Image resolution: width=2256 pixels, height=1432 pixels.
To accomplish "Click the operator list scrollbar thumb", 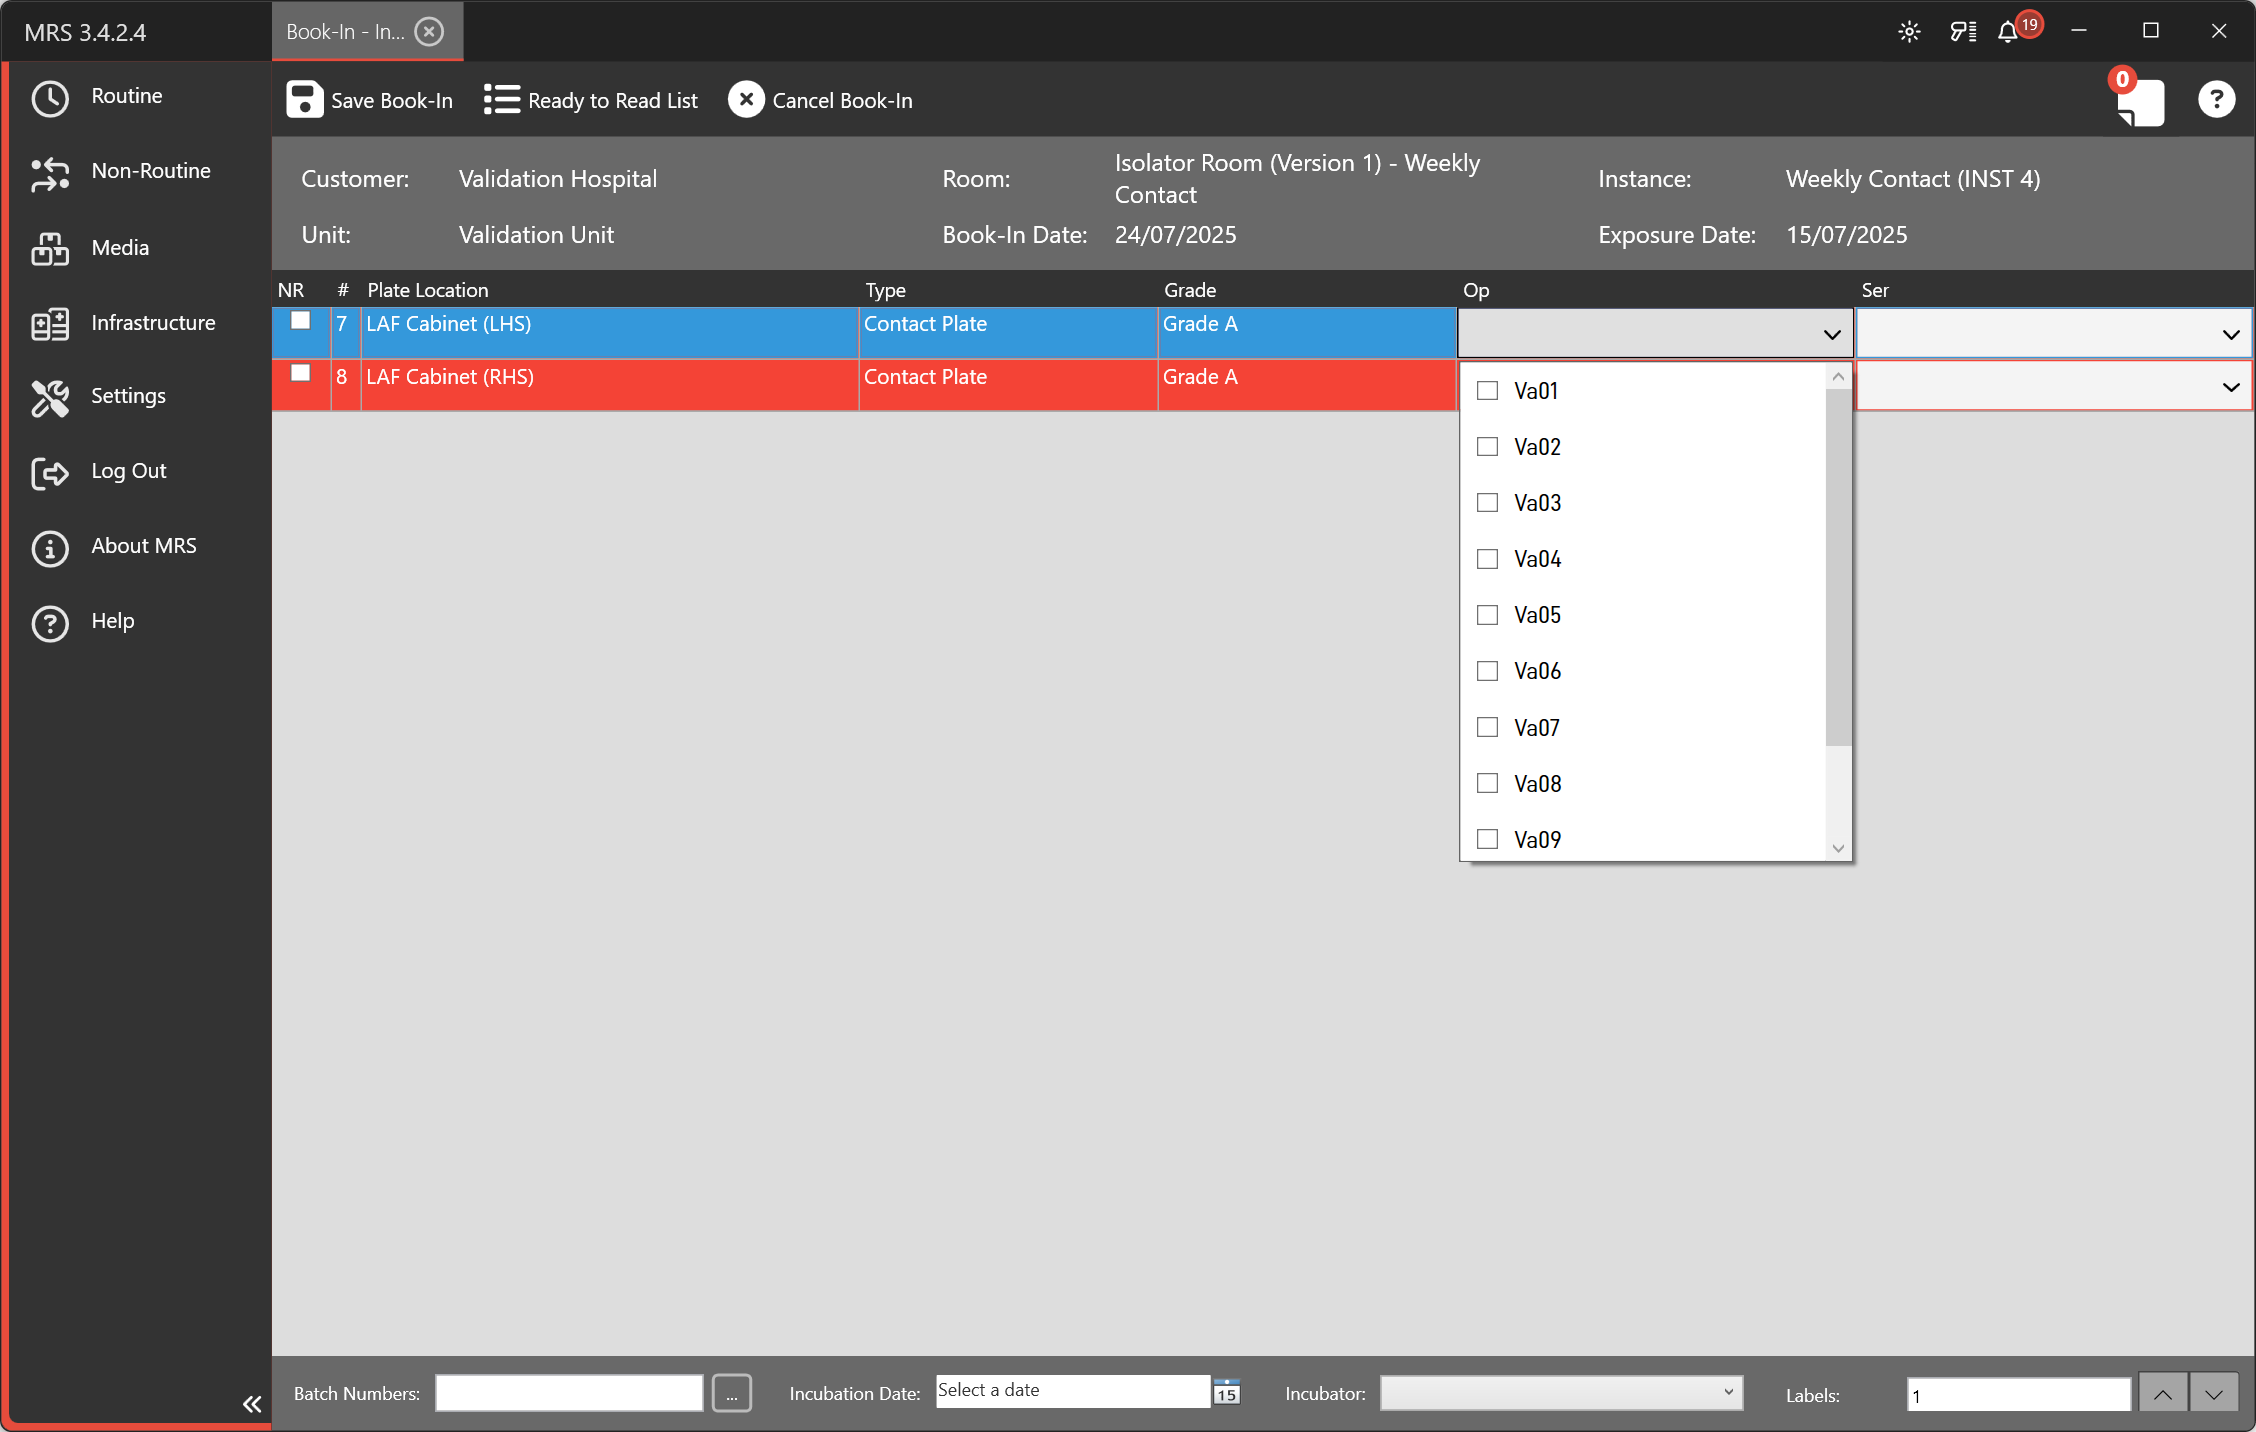I will (1838, 566).
